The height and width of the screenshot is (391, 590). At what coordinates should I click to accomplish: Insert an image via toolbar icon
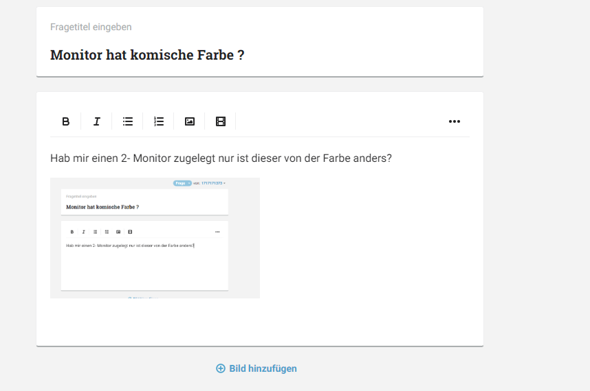click(190, 121)
